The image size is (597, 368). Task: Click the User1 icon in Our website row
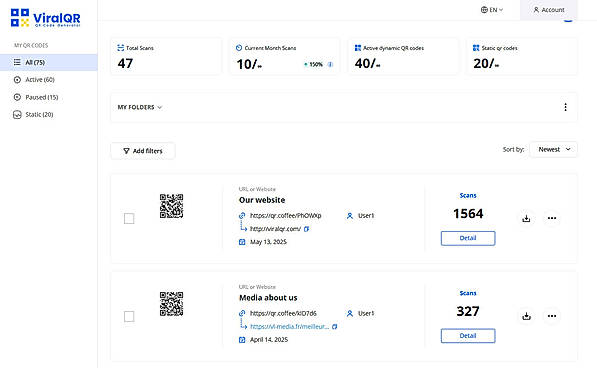[x=350, y=216]
